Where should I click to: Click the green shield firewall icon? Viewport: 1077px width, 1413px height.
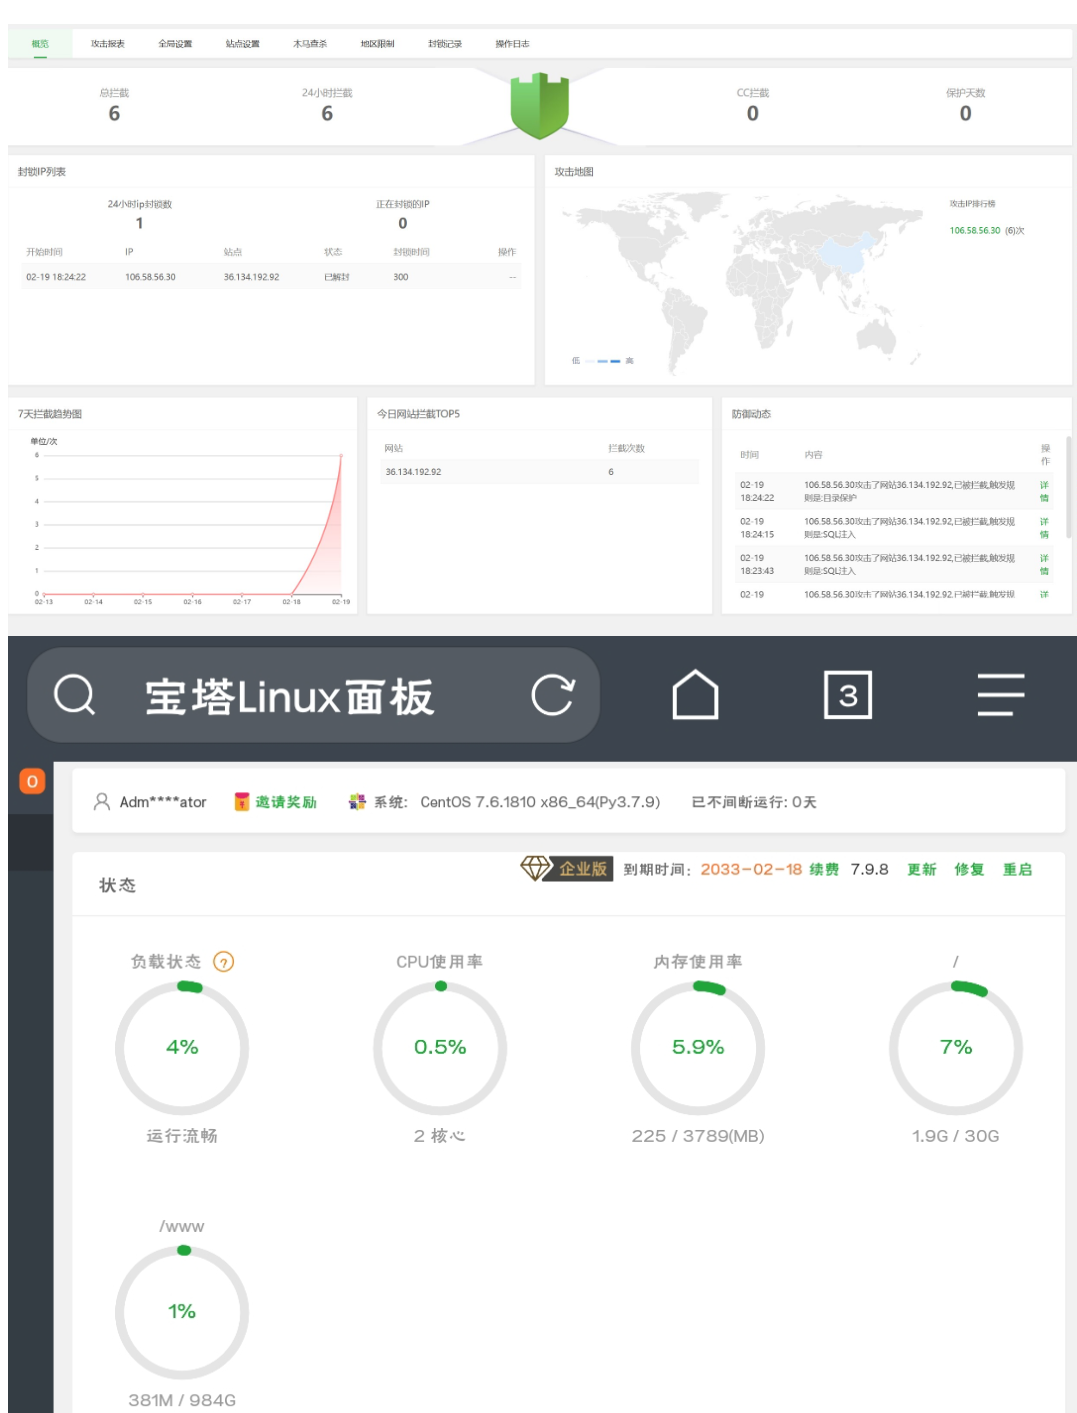[539, 105]
